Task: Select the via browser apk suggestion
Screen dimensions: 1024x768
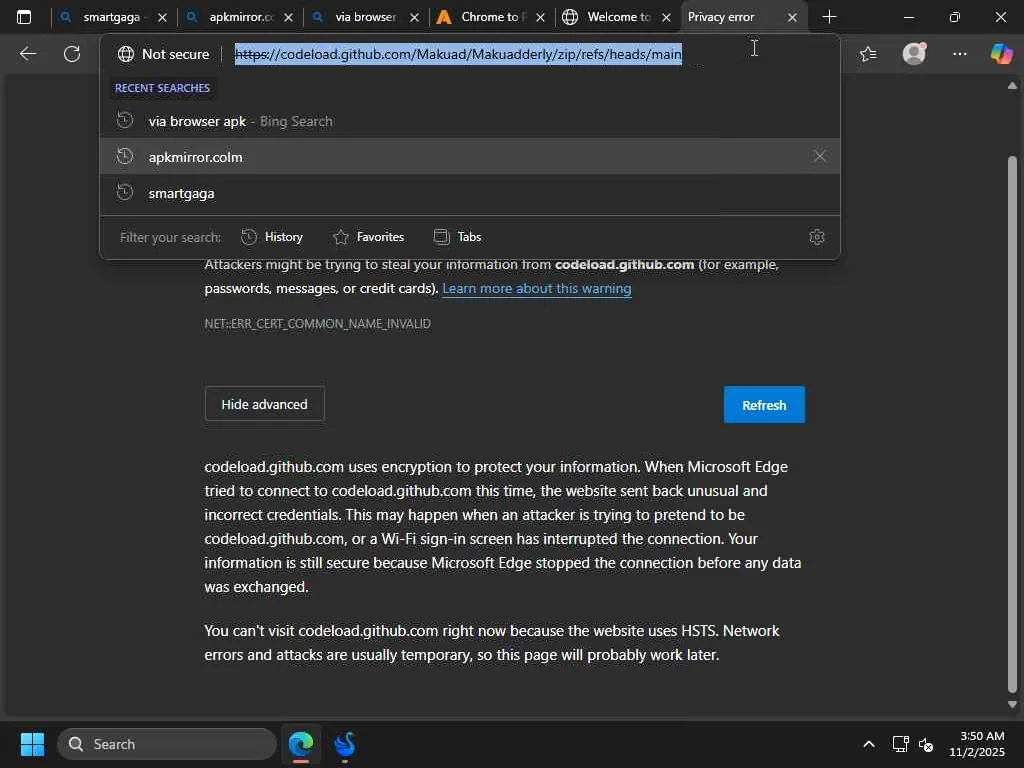Action: (470, 121)
